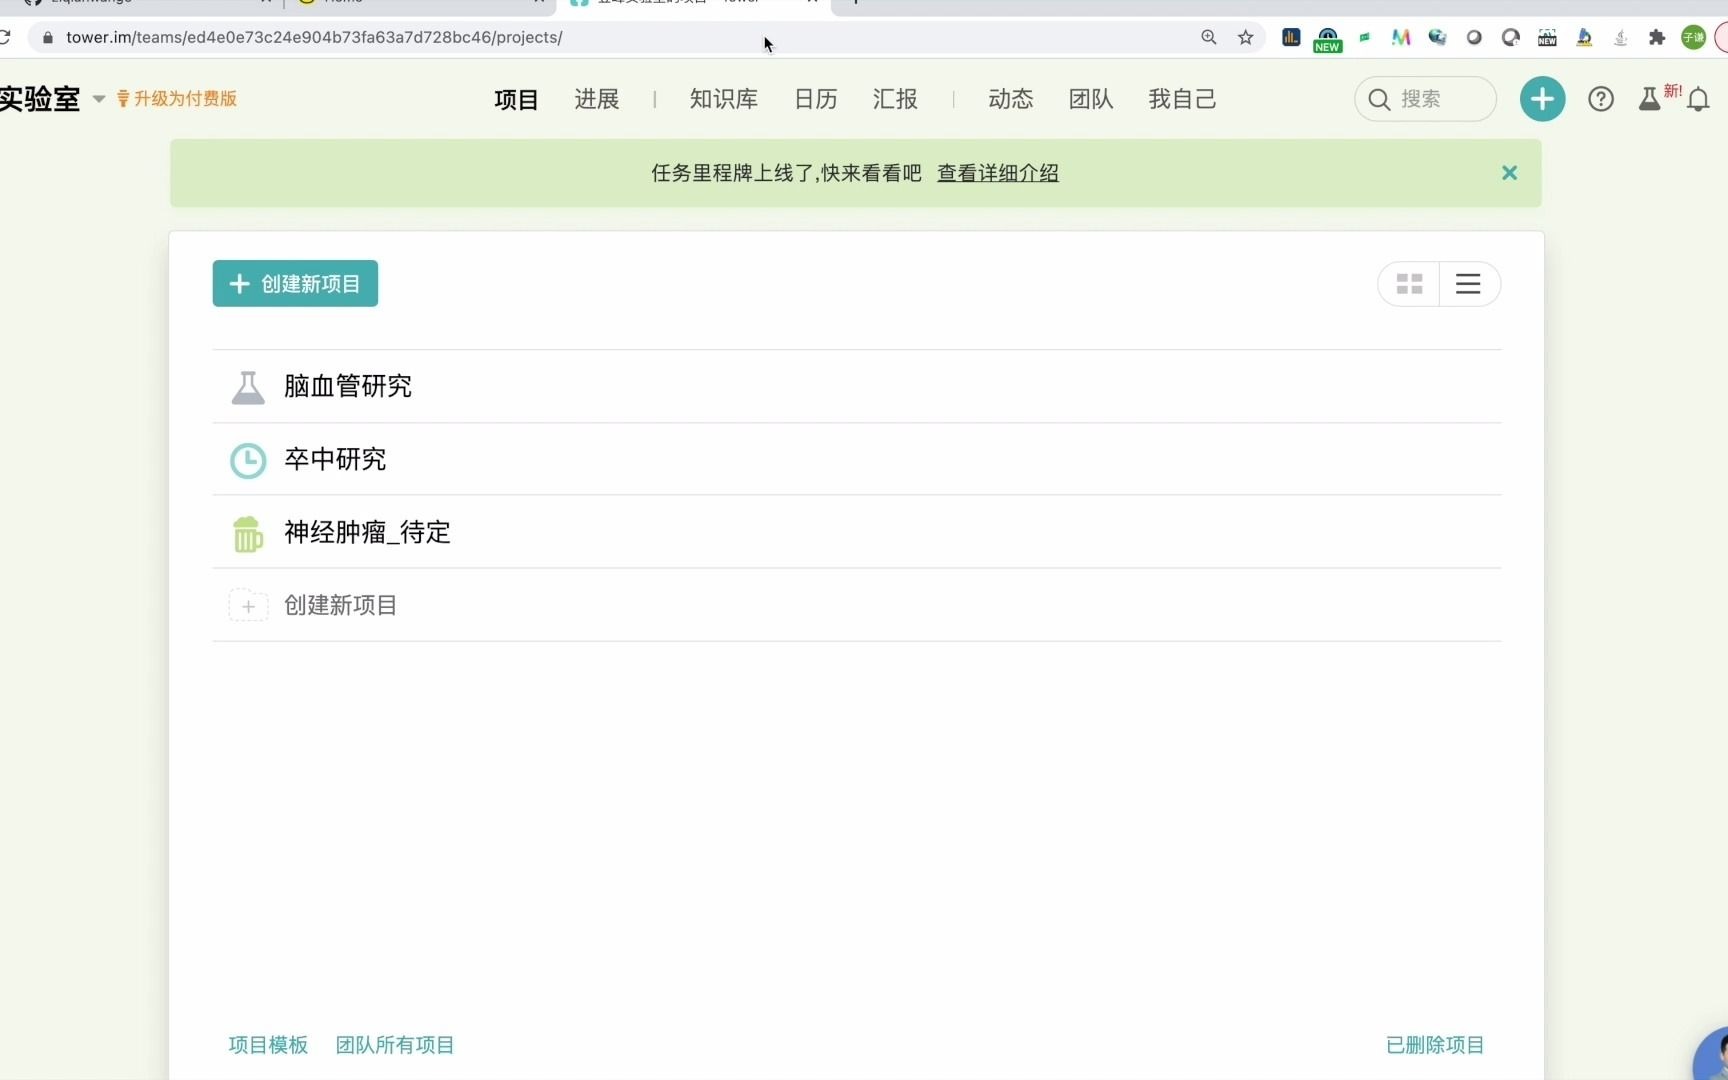
Task: Open the 项目 tab
Action: [516, 99]
